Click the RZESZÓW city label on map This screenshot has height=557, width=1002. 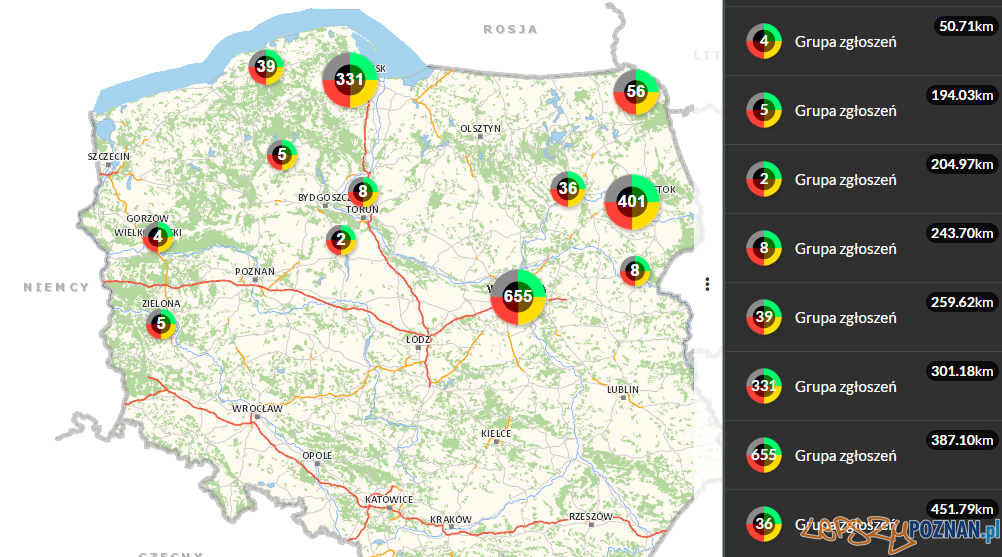(590, 516)
